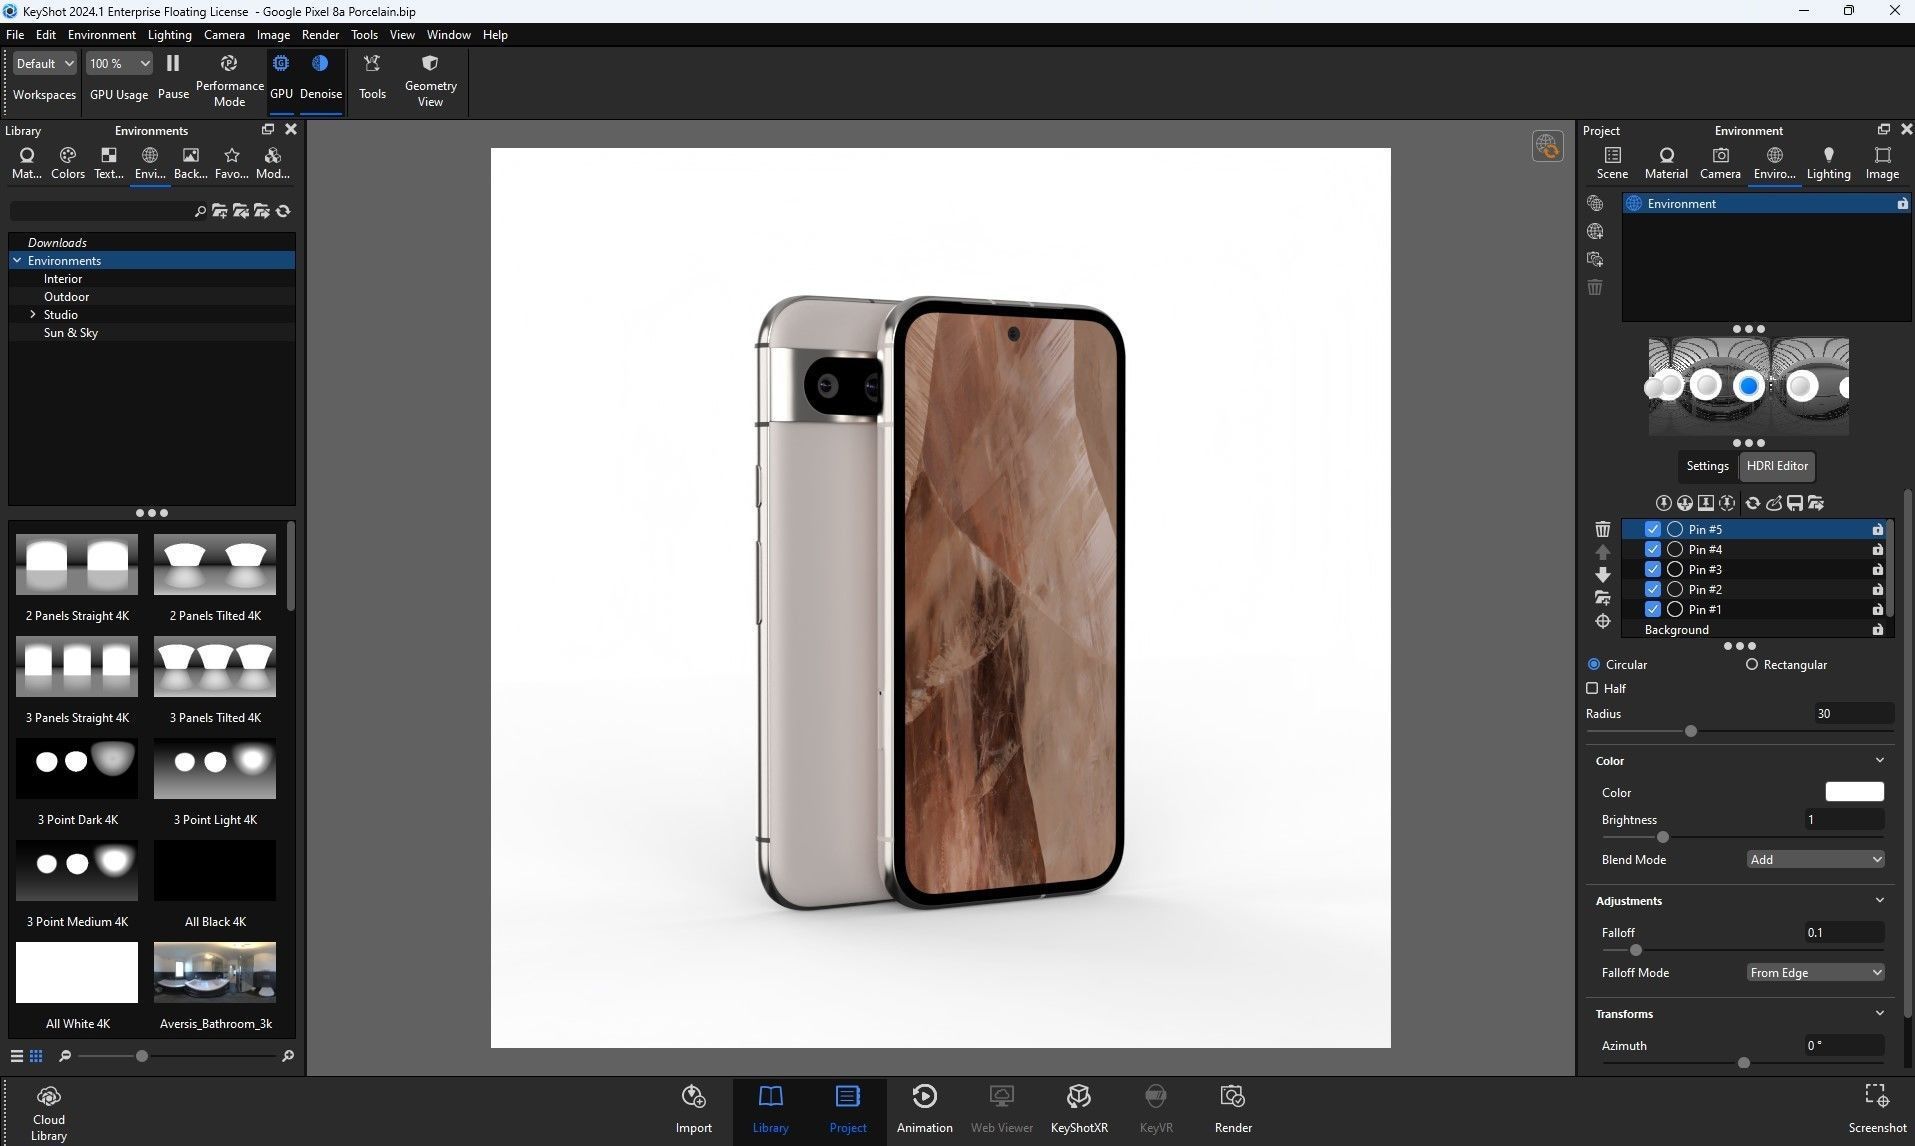The width and height of the screenshot is (1915, 1146).
Task: Open the Animation panel
Action: pos(924,1109)
